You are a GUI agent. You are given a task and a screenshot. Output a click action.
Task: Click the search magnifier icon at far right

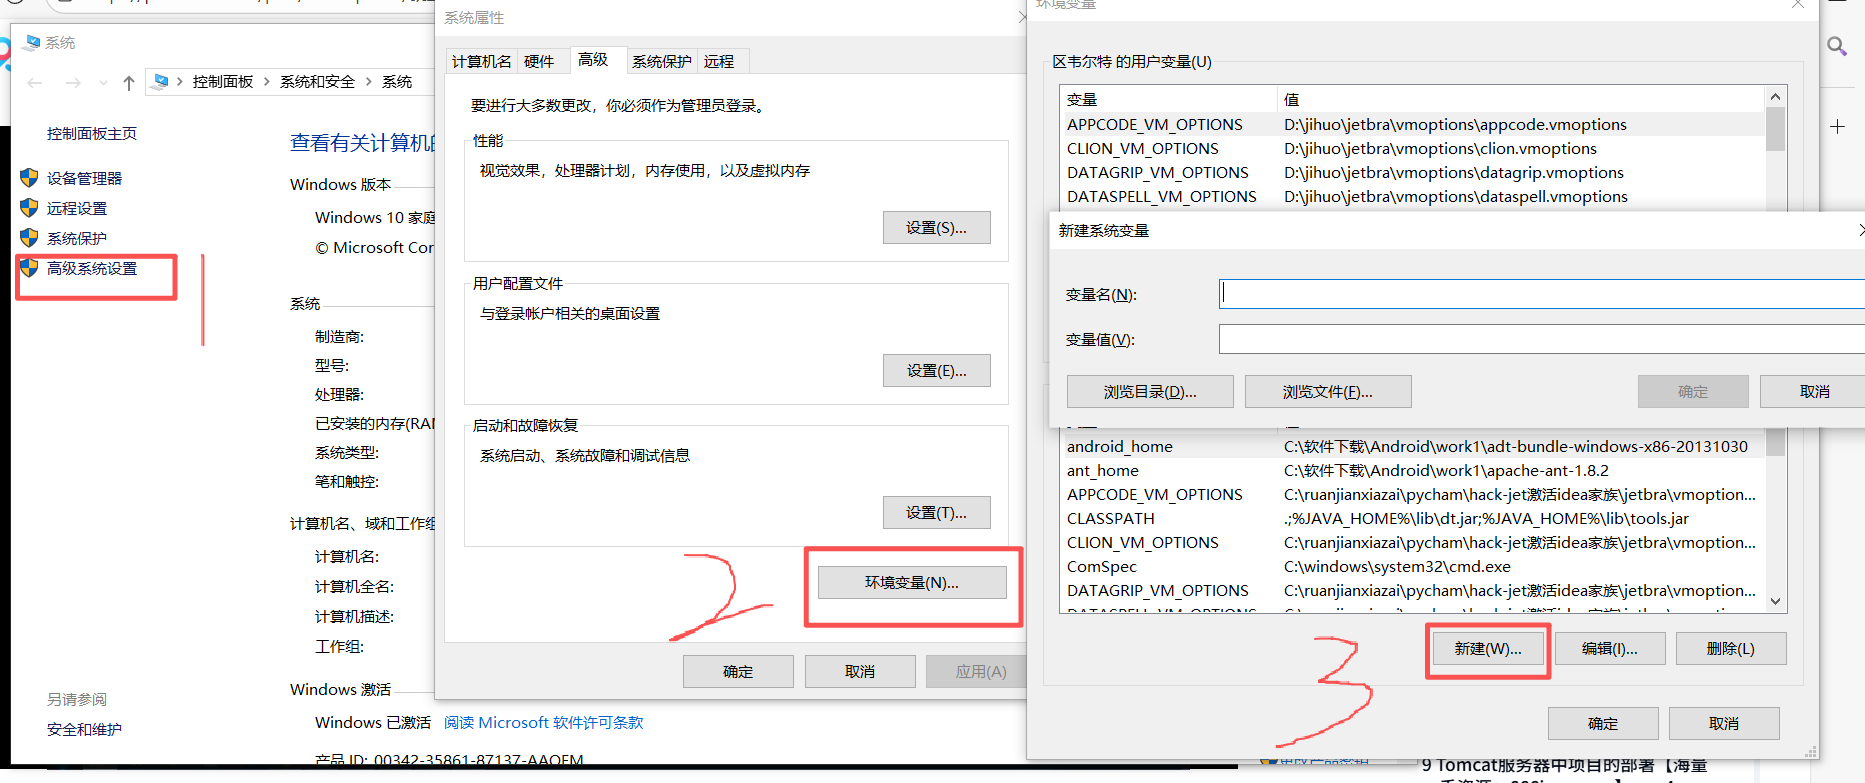(1838, 46)
